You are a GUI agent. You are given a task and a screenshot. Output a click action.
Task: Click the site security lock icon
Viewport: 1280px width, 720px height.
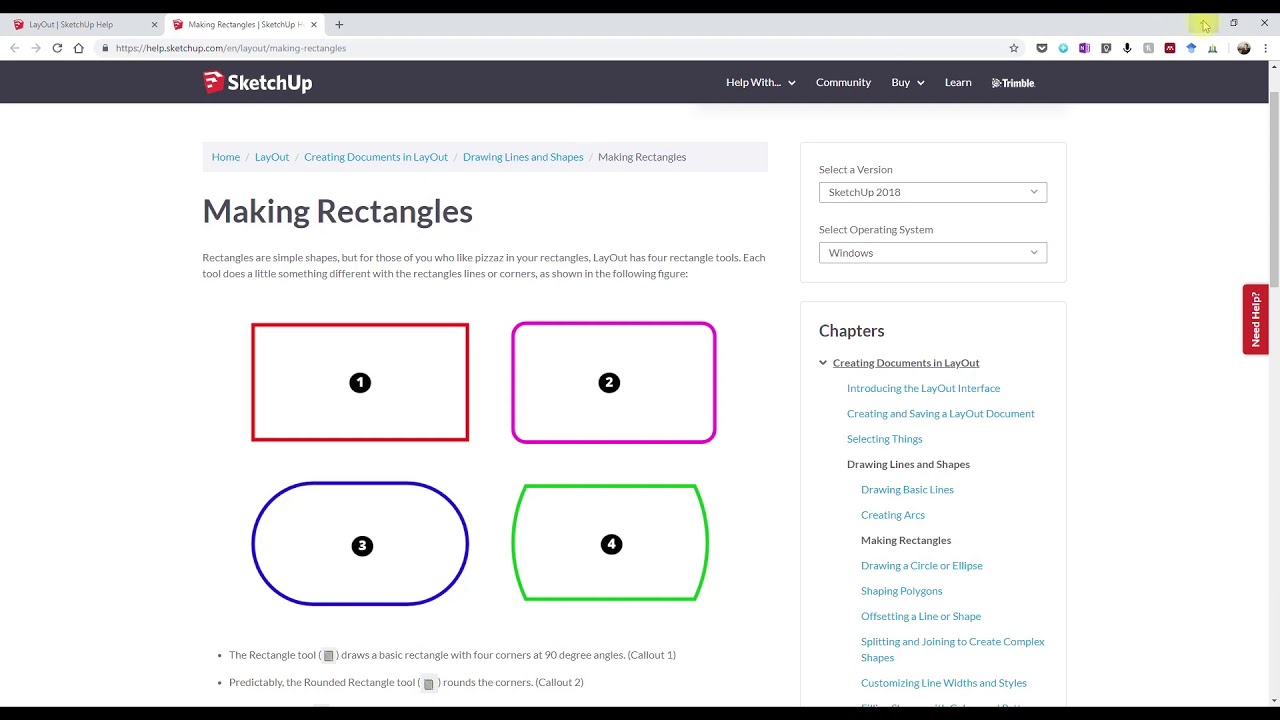(104, 48)
